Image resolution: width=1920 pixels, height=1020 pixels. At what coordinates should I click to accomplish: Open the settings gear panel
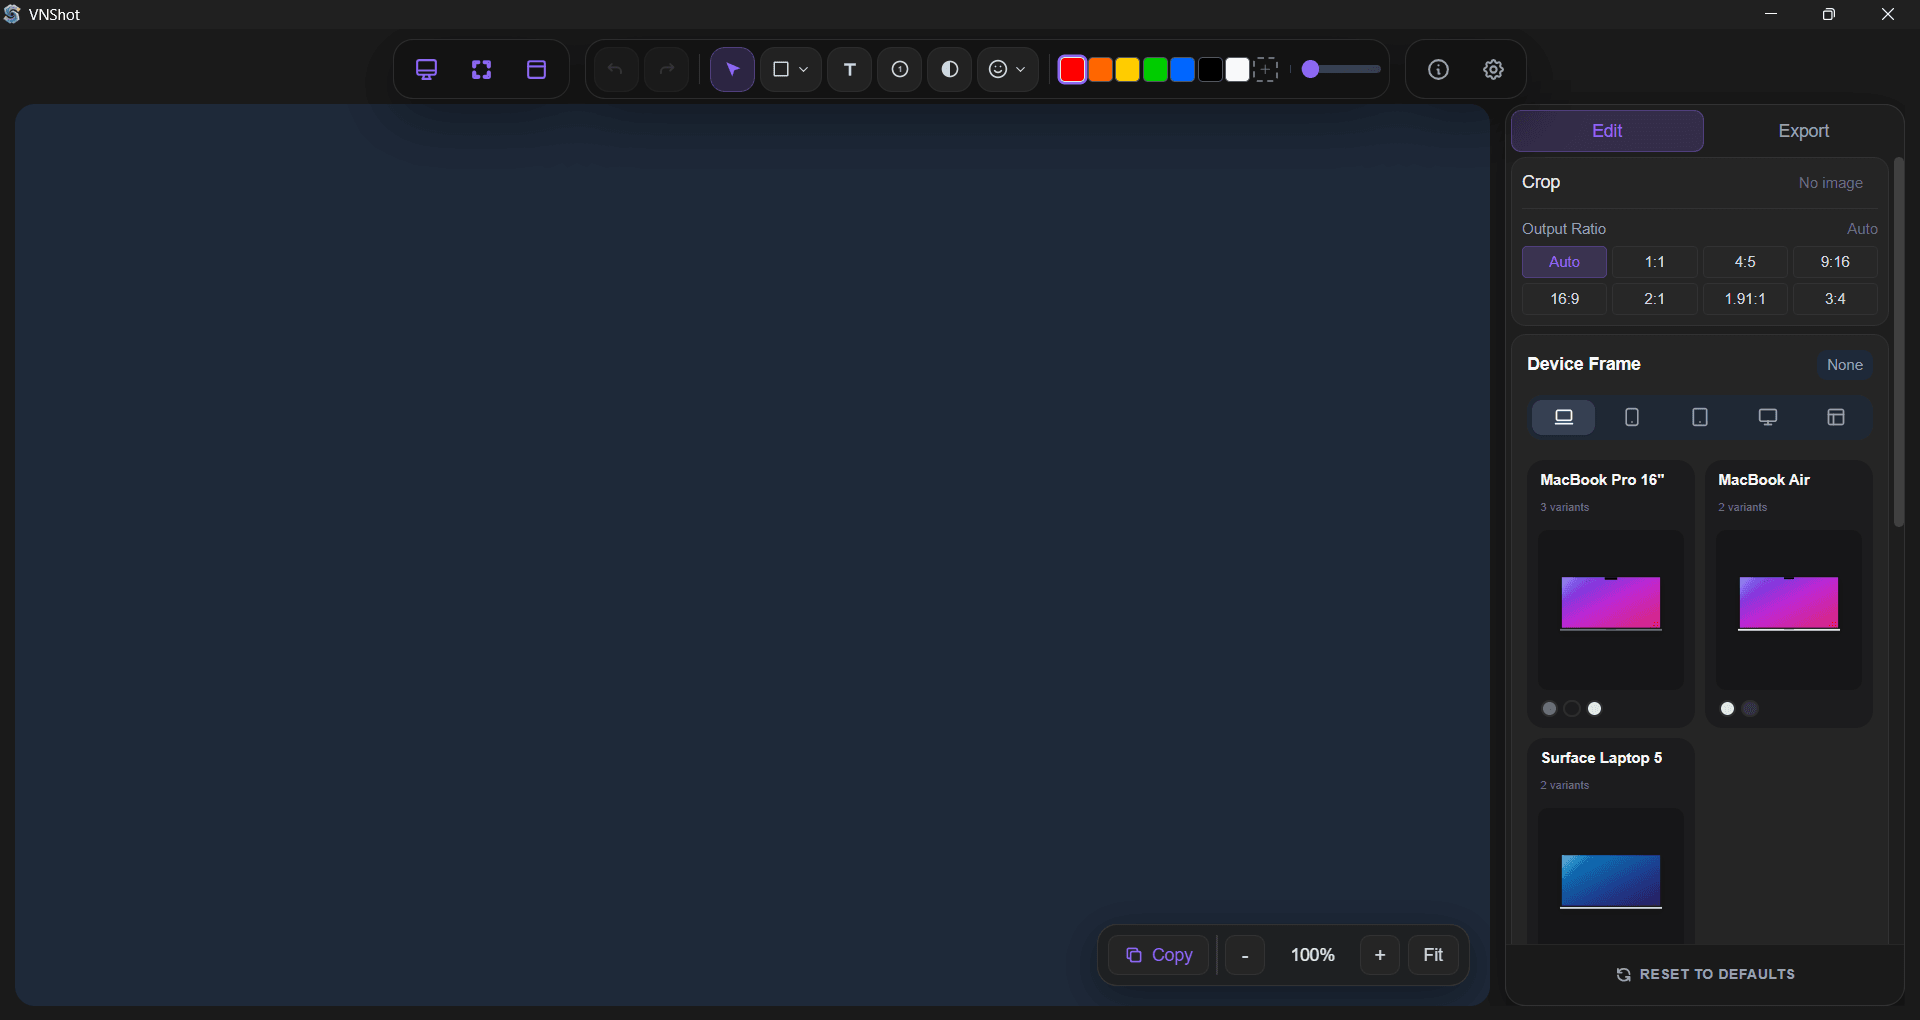(1492, 69)
